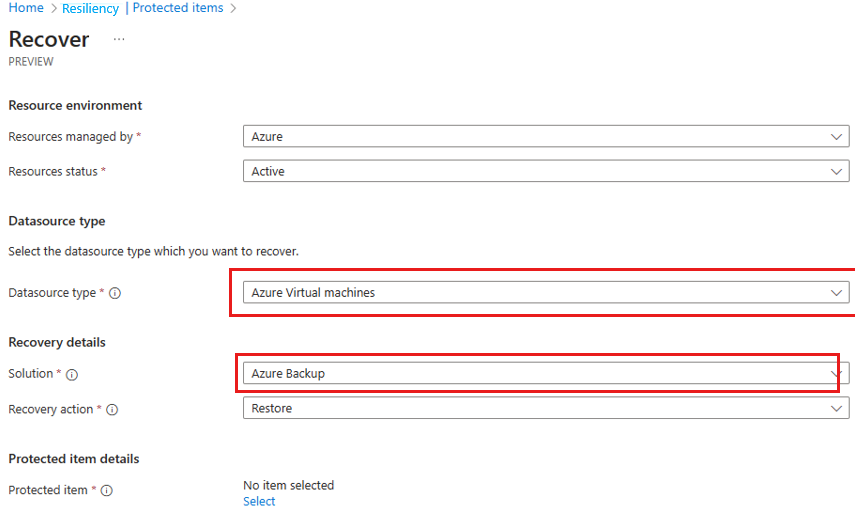Open the Home breadcrumb link
855x518 pixels.
pyautogui.click(x=26, y=8)
